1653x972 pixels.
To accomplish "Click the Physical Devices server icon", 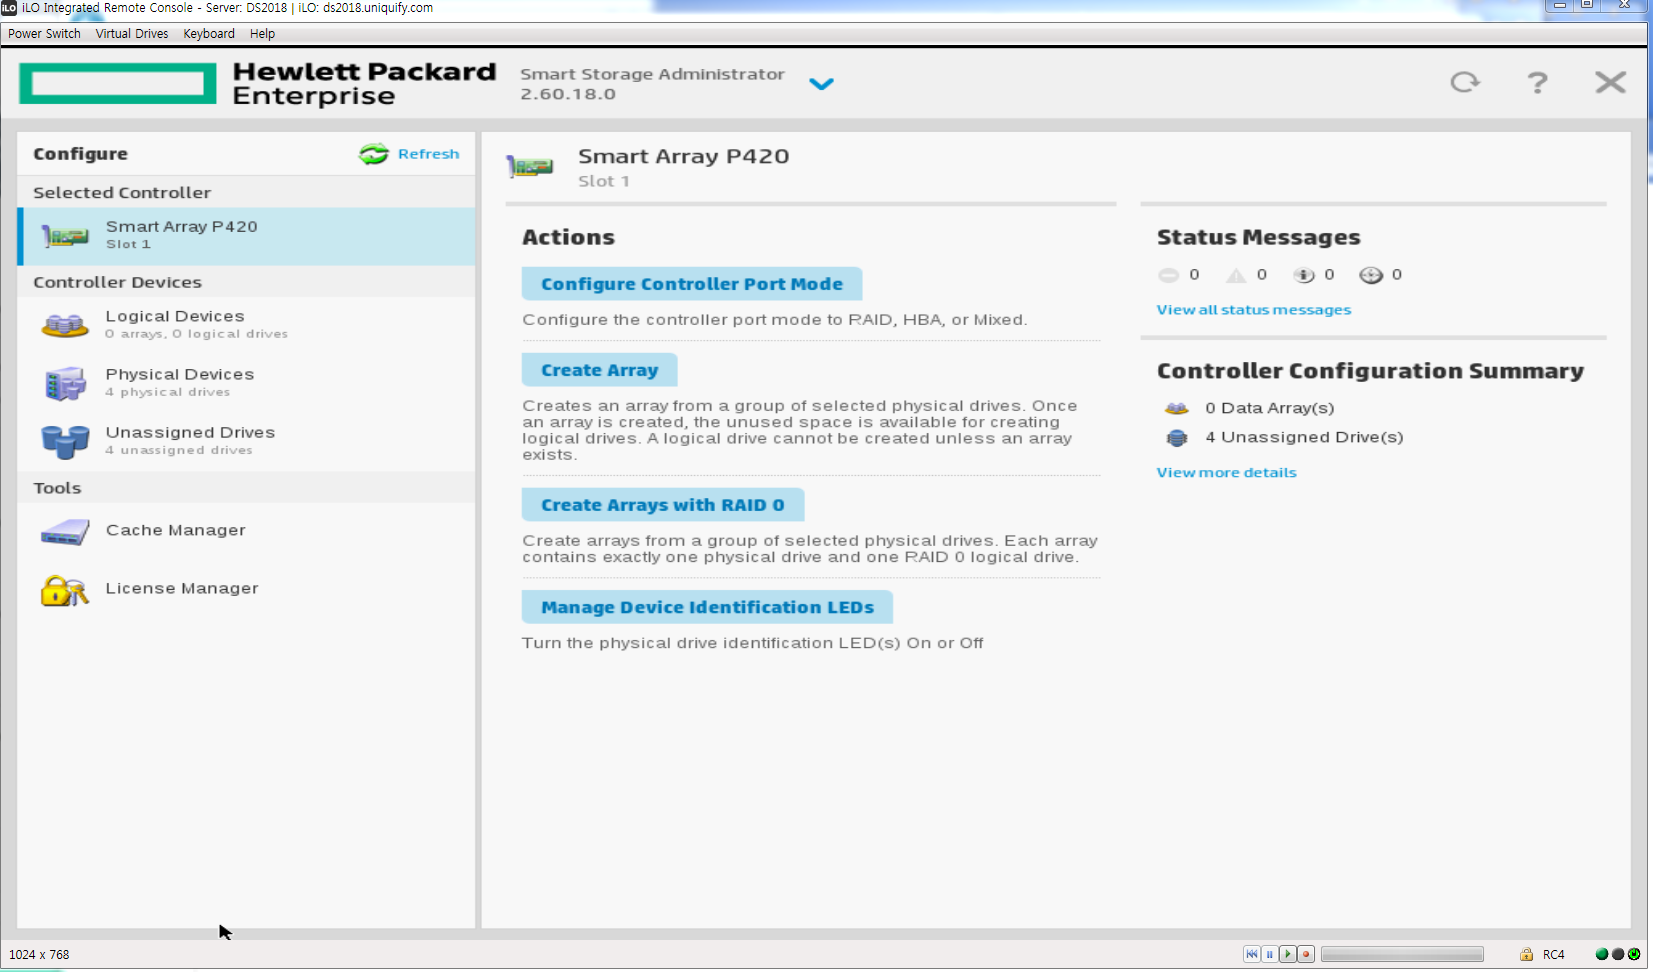I will click(65, 383).
